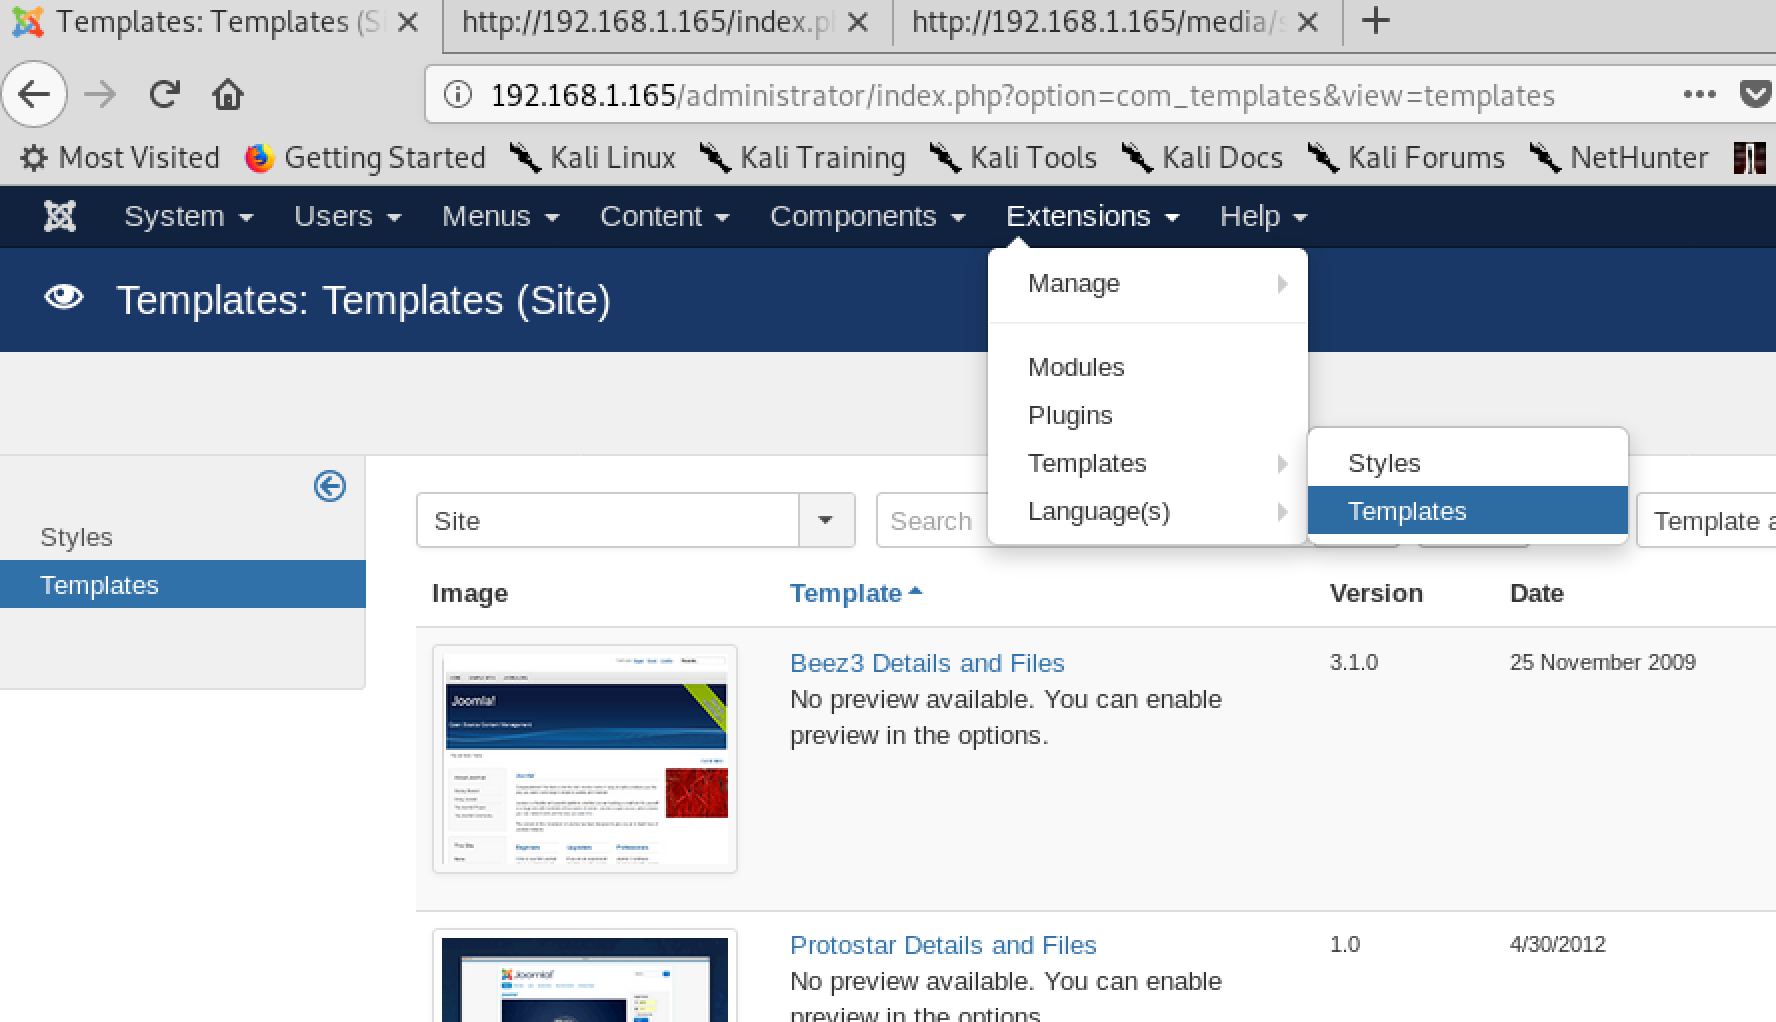Click the Joomla logo in admin menu
The height and width of the screenshot is (1022, 1776).
(60, 216)
